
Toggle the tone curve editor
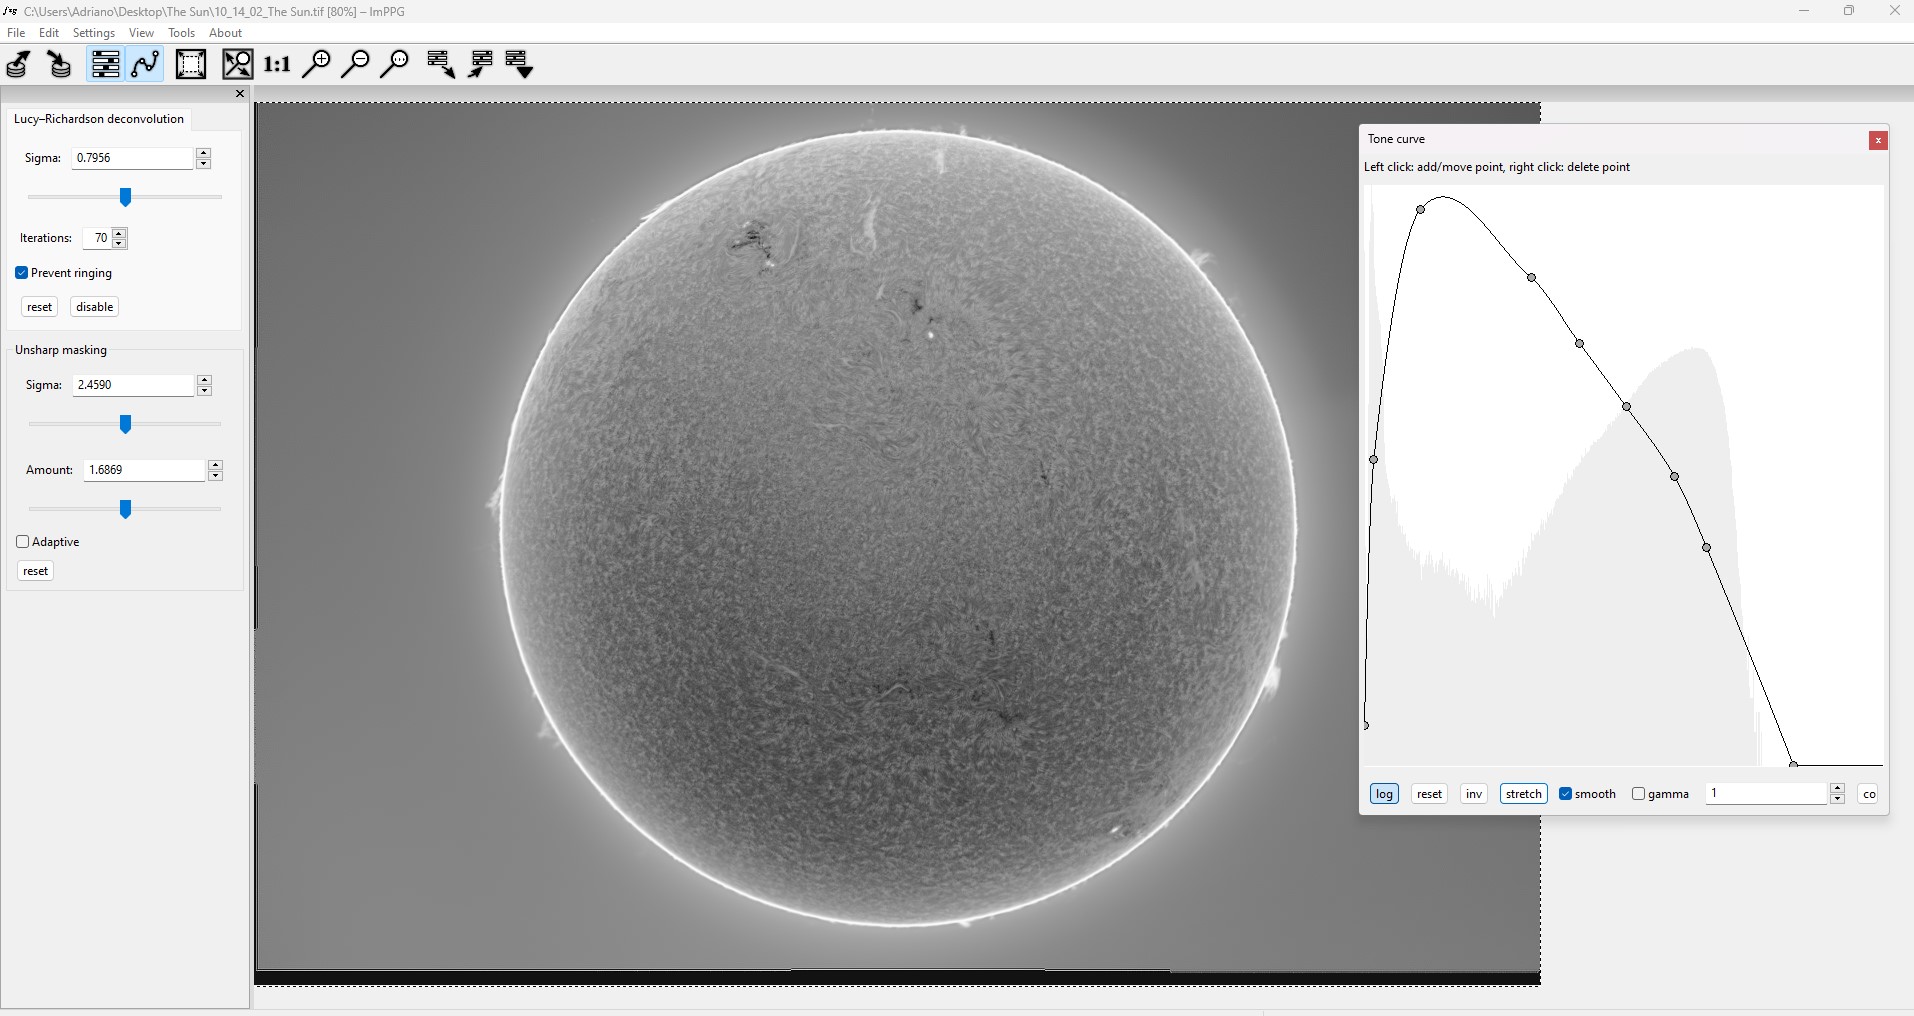pos(145,64)
